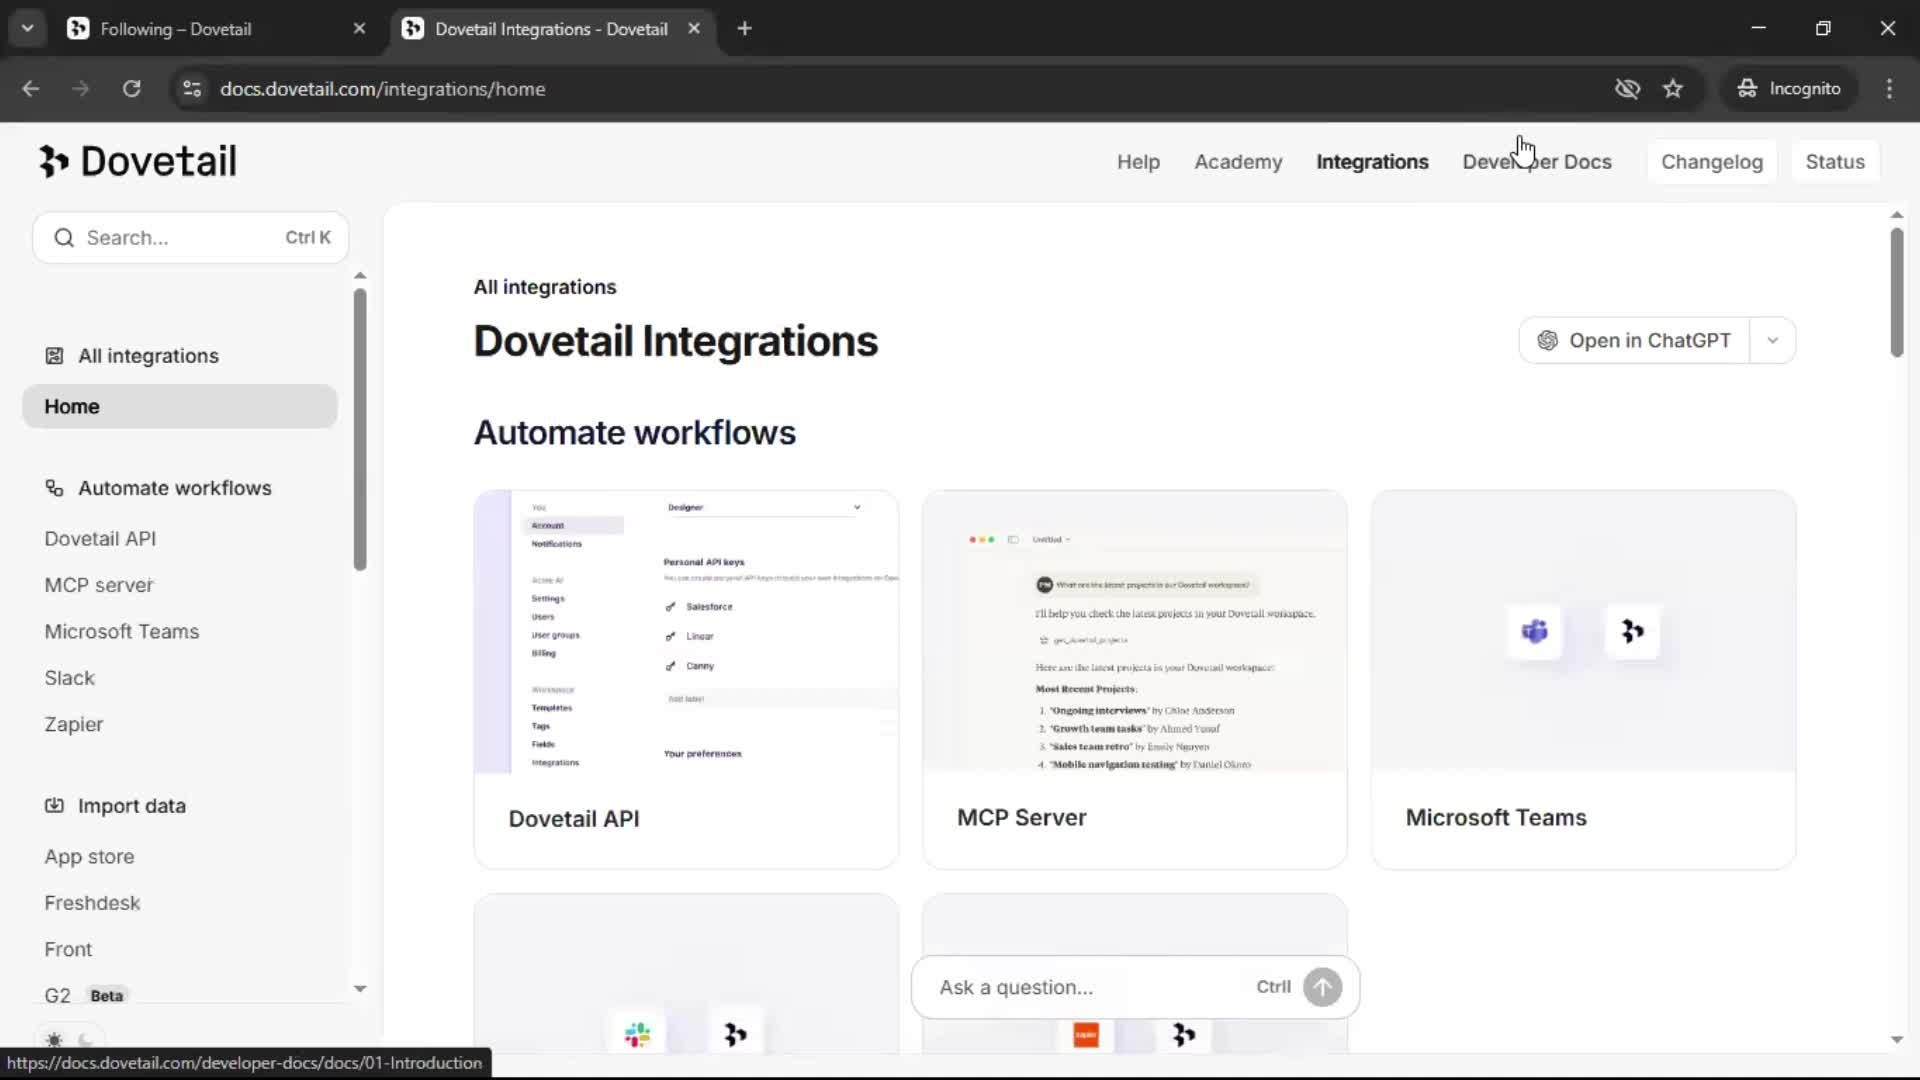1920x1080 pixels.
Task: Open the Changelog link
Action: (x=1711, y=162)
